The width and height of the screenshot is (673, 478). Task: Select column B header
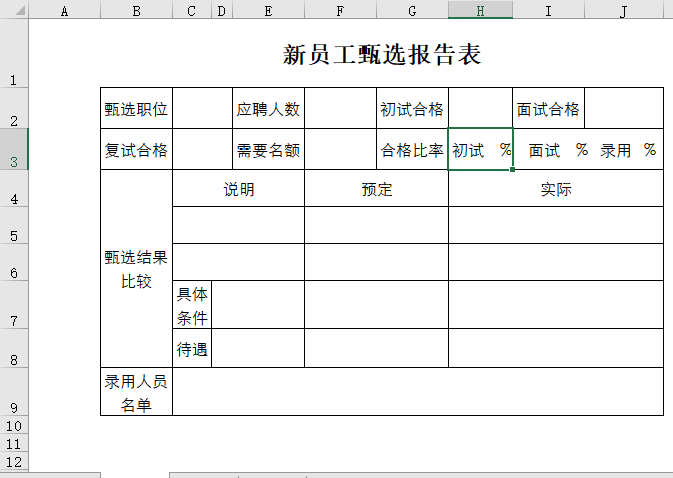[x=136, y=10]
